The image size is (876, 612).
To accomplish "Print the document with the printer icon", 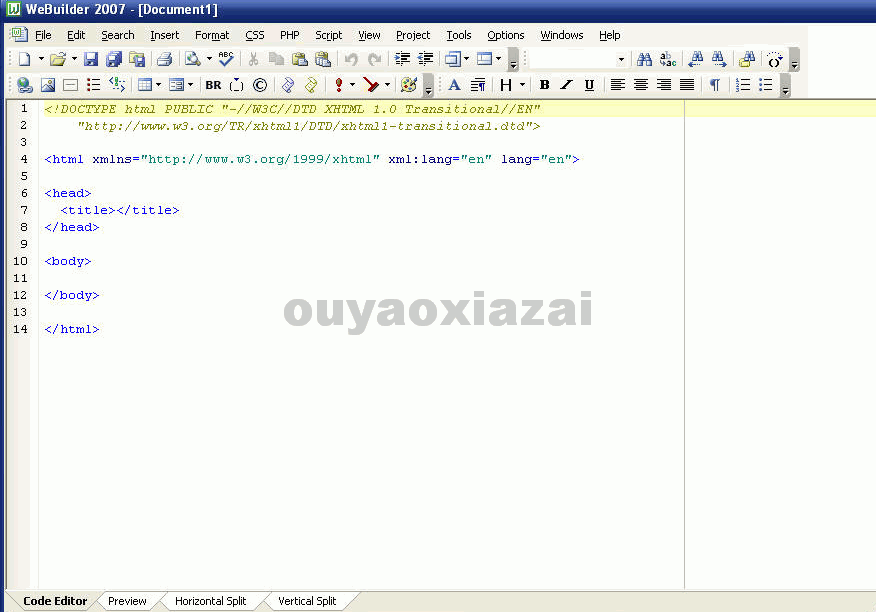I will (x=164, y=59).
